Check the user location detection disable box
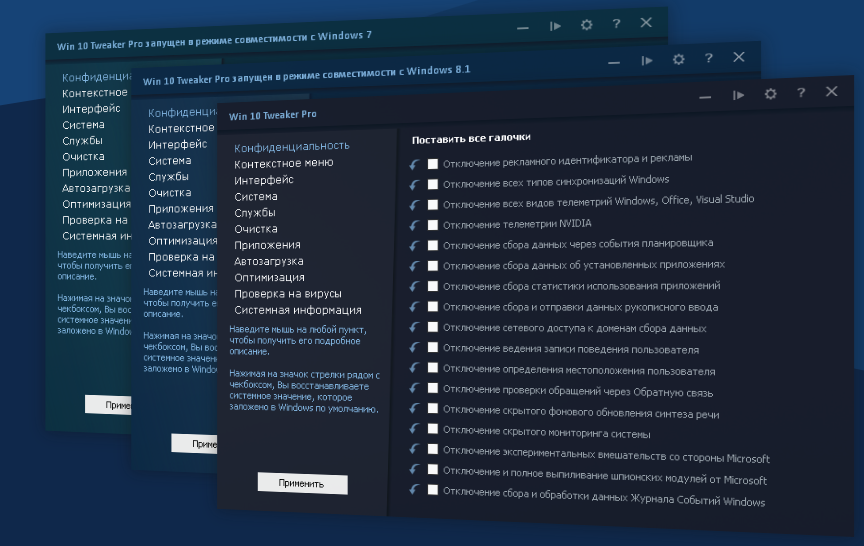The height and width of the screenshot is (546, 864). [433, 367]
